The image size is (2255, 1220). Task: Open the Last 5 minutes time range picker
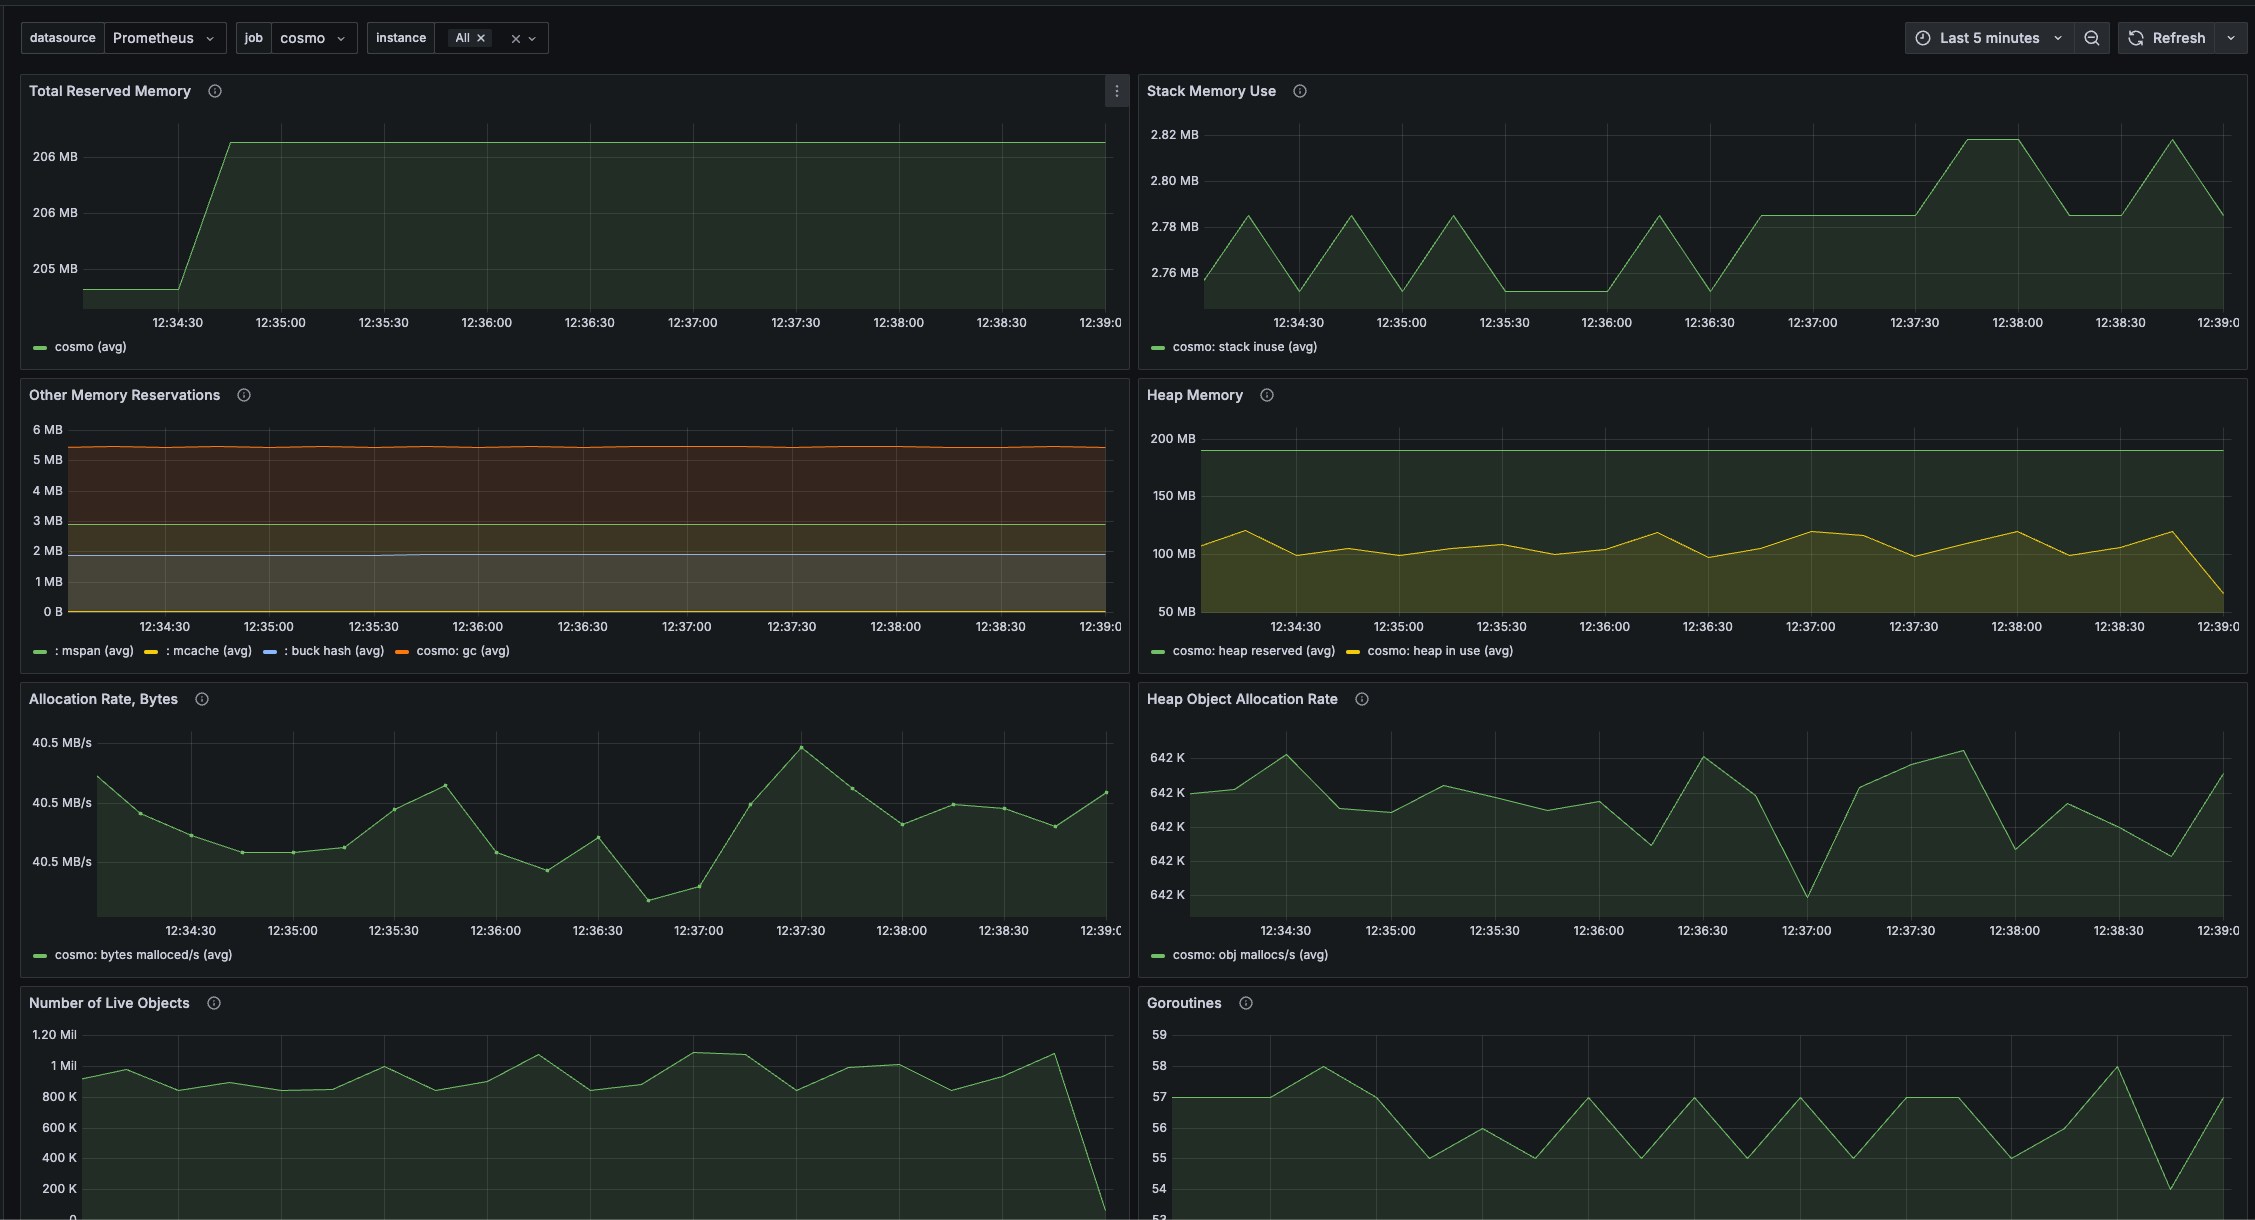pos(1989,37)
